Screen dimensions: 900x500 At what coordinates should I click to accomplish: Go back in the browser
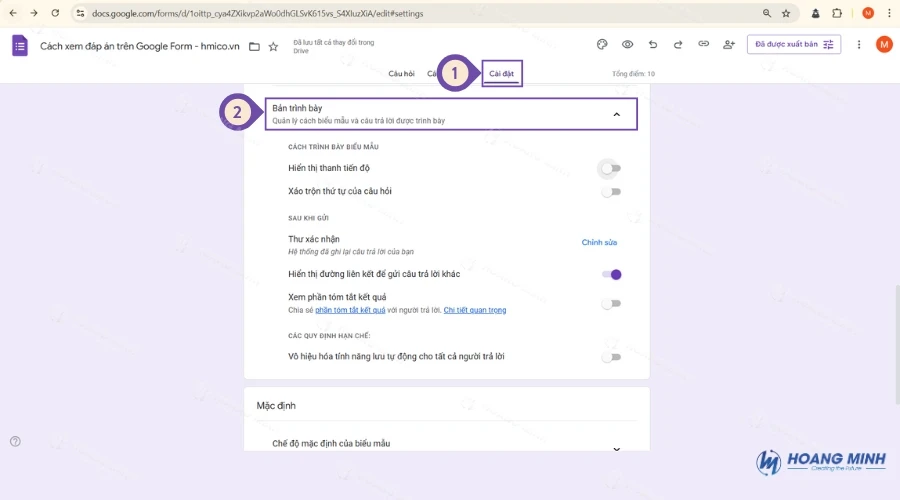(x=13, y=13)
